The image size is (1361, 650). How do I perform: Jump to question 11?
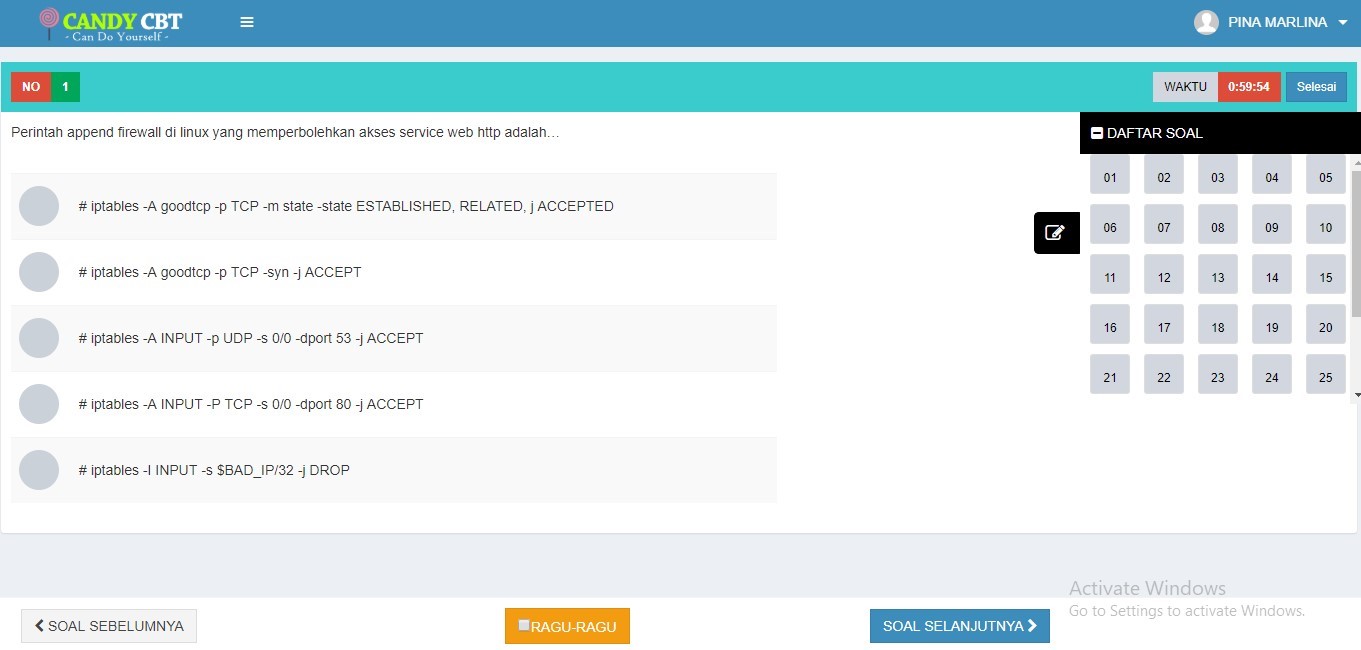click(x=1110, y=276)
